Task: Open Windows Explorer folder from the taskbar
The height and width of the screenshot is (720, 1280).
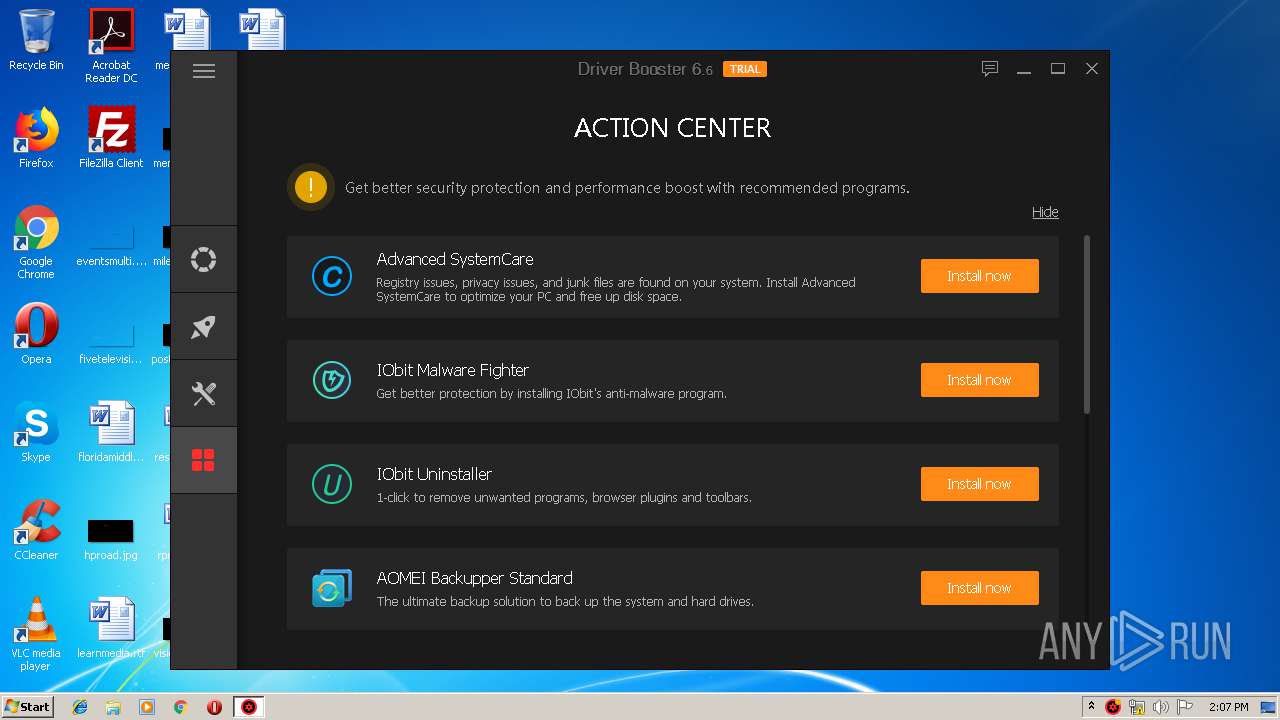Action: pos(113,707)
